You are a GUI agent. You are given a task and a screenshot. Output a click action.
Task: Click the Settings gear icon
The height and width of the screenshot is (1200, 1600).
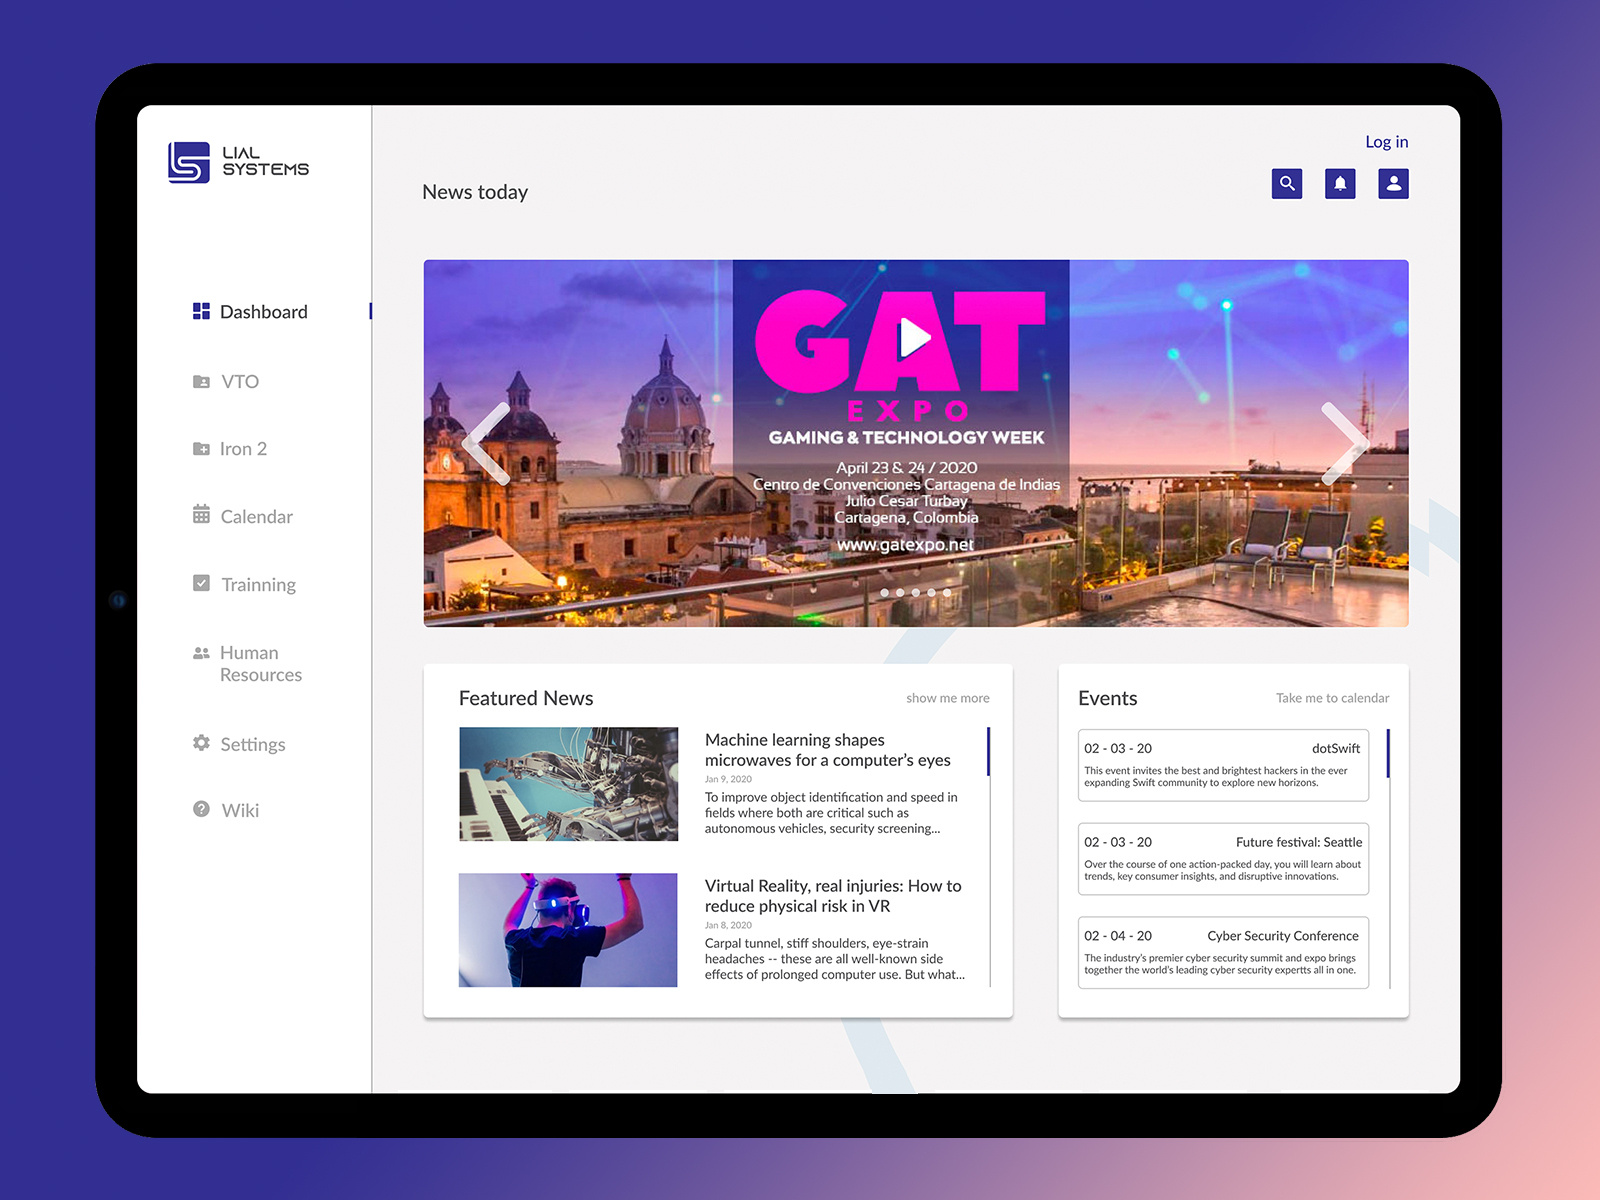[200, 743]
